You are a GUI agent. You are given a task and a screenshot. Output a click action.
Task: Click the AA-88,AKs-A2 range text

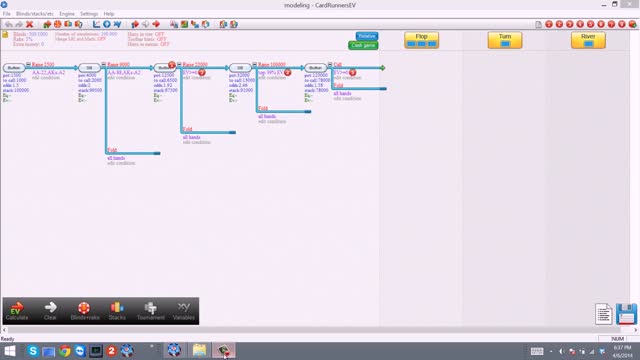[x=124, y=73]
